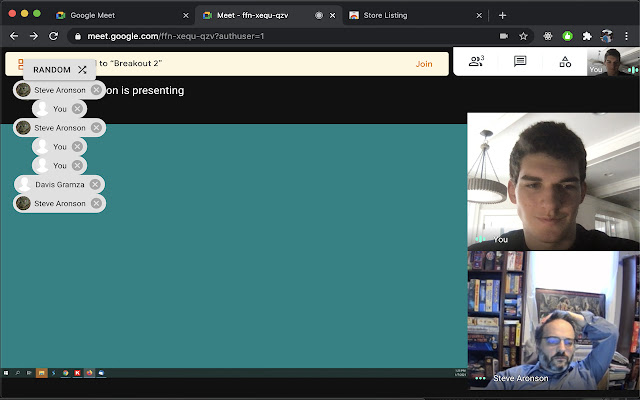Open Chrome three-dot menu
Image resolution: width=640 pixels, height=400 pixels.
(x=627, y=36)
